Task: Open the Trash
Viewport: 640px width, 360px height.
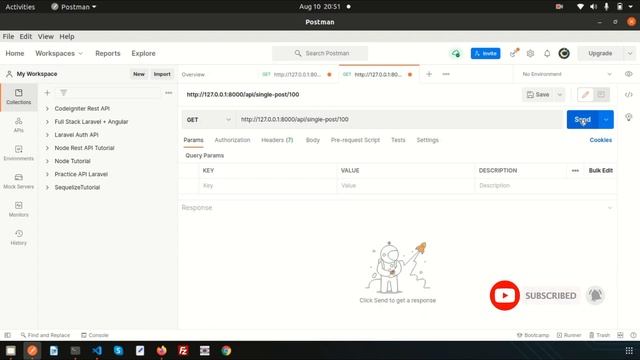Action: pos(599,335)
